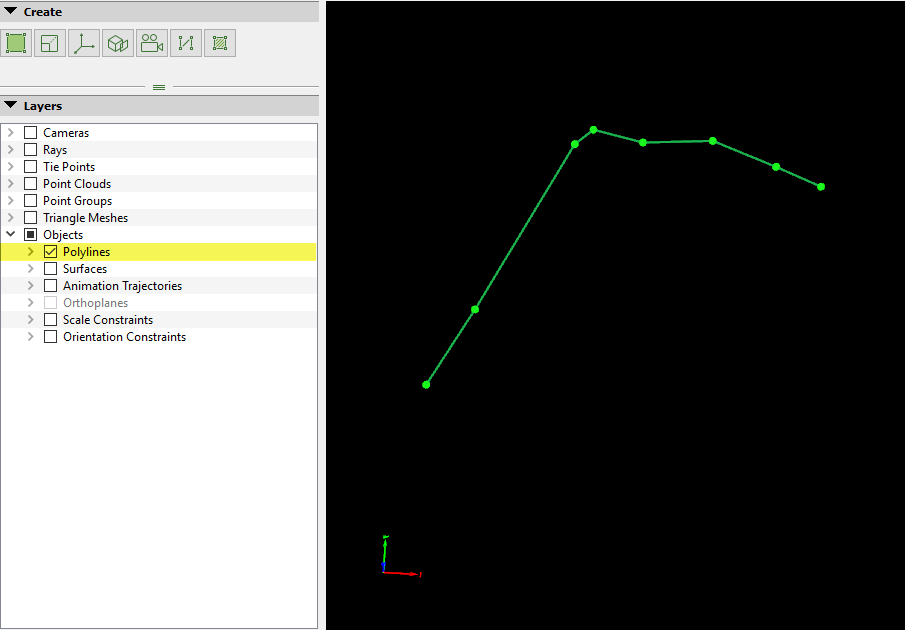The width and height of the screenshot is (905, 630).
Task: Select the scale constraint creation tool
Action: pyautogui.click(x=185, y=43)
